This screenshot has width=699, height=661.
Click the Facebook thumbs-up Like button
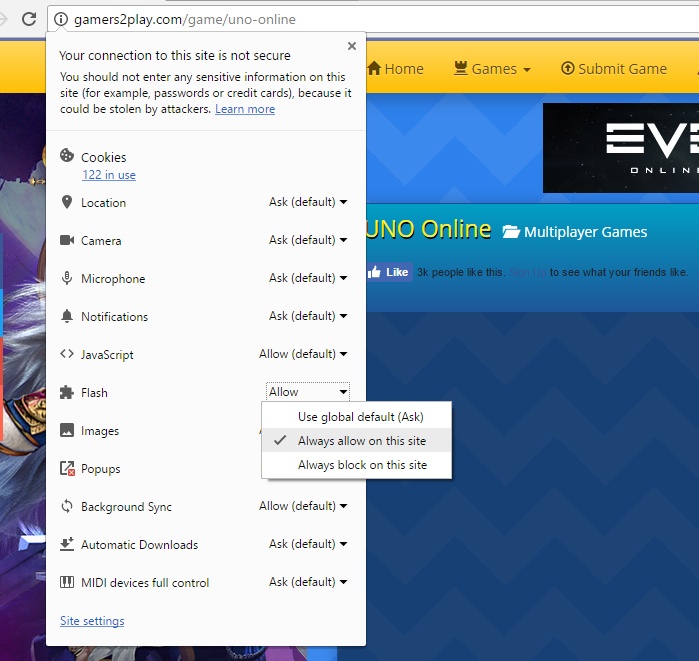click(x=389, y=272)
